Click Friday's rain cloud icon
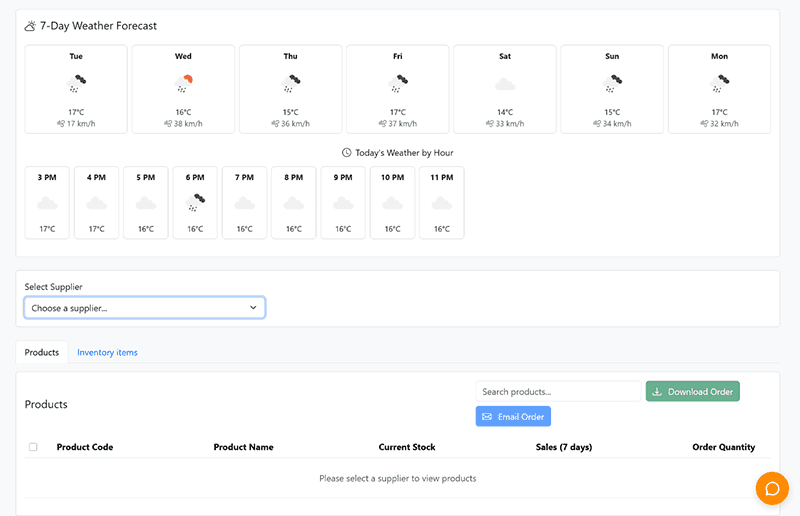The height and width of the screenshot is (516, 800). click(397, 83)
